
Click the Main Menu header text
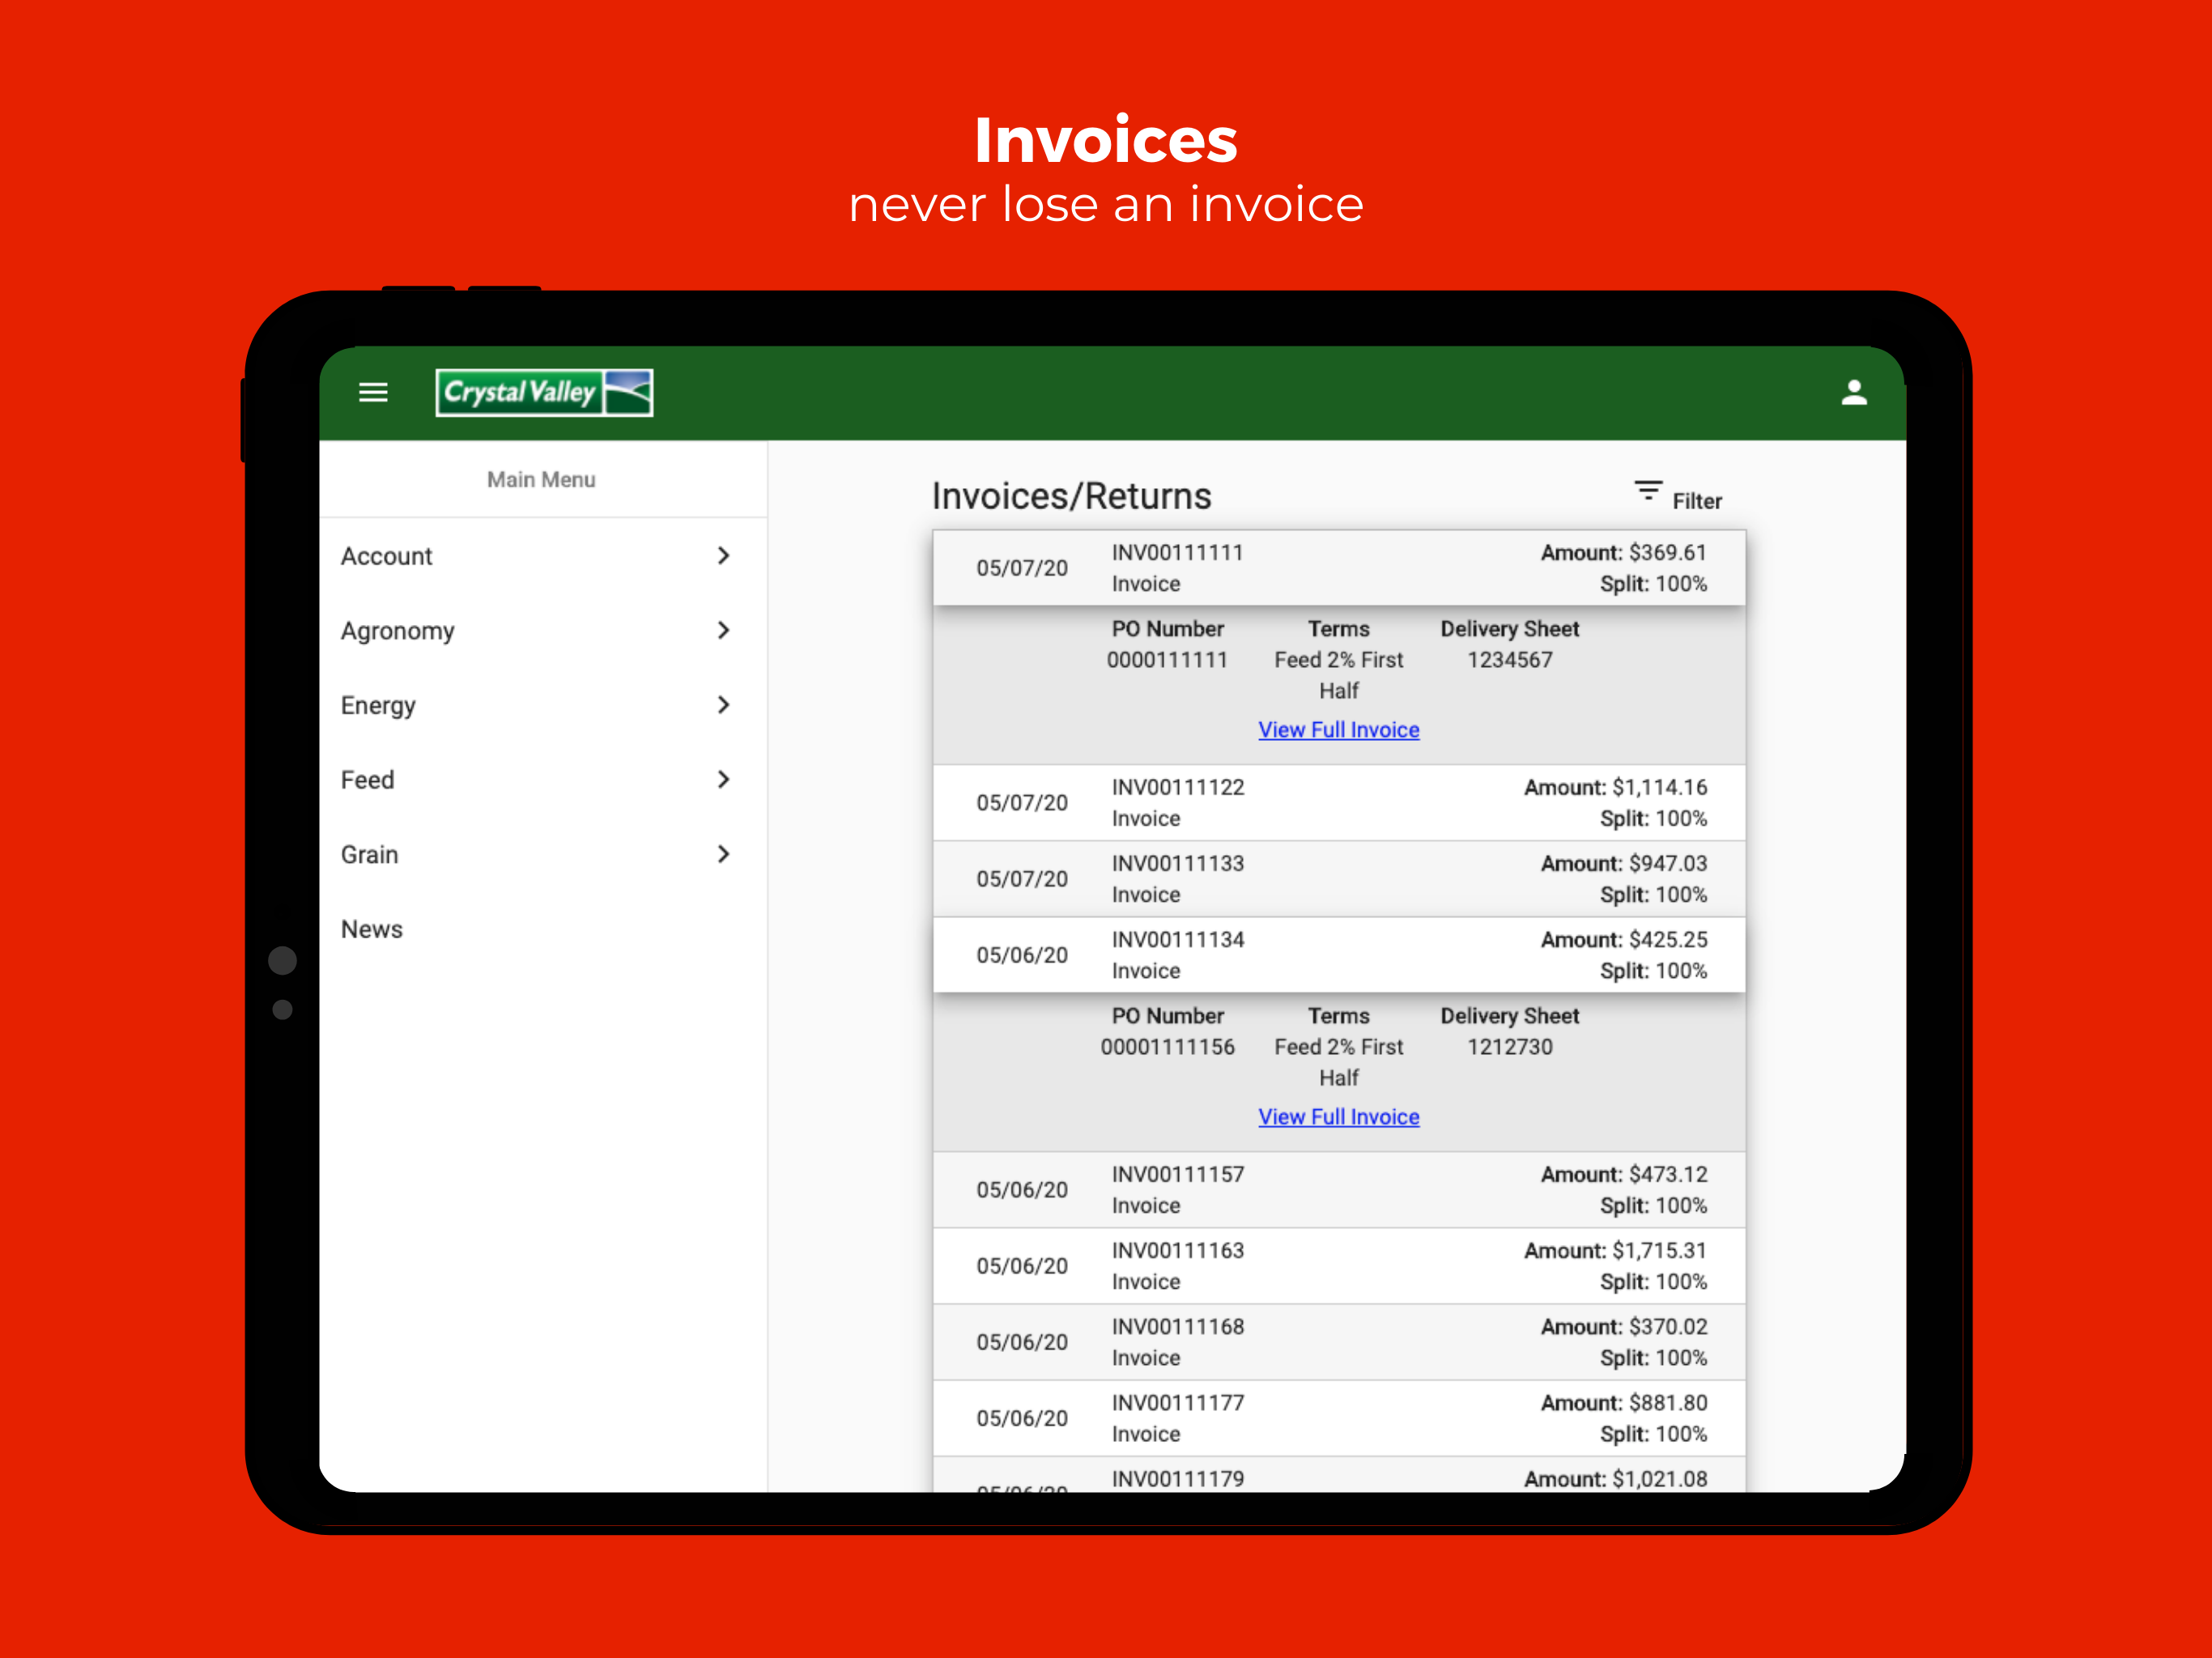pyautogui.click(x=541, y=480)
